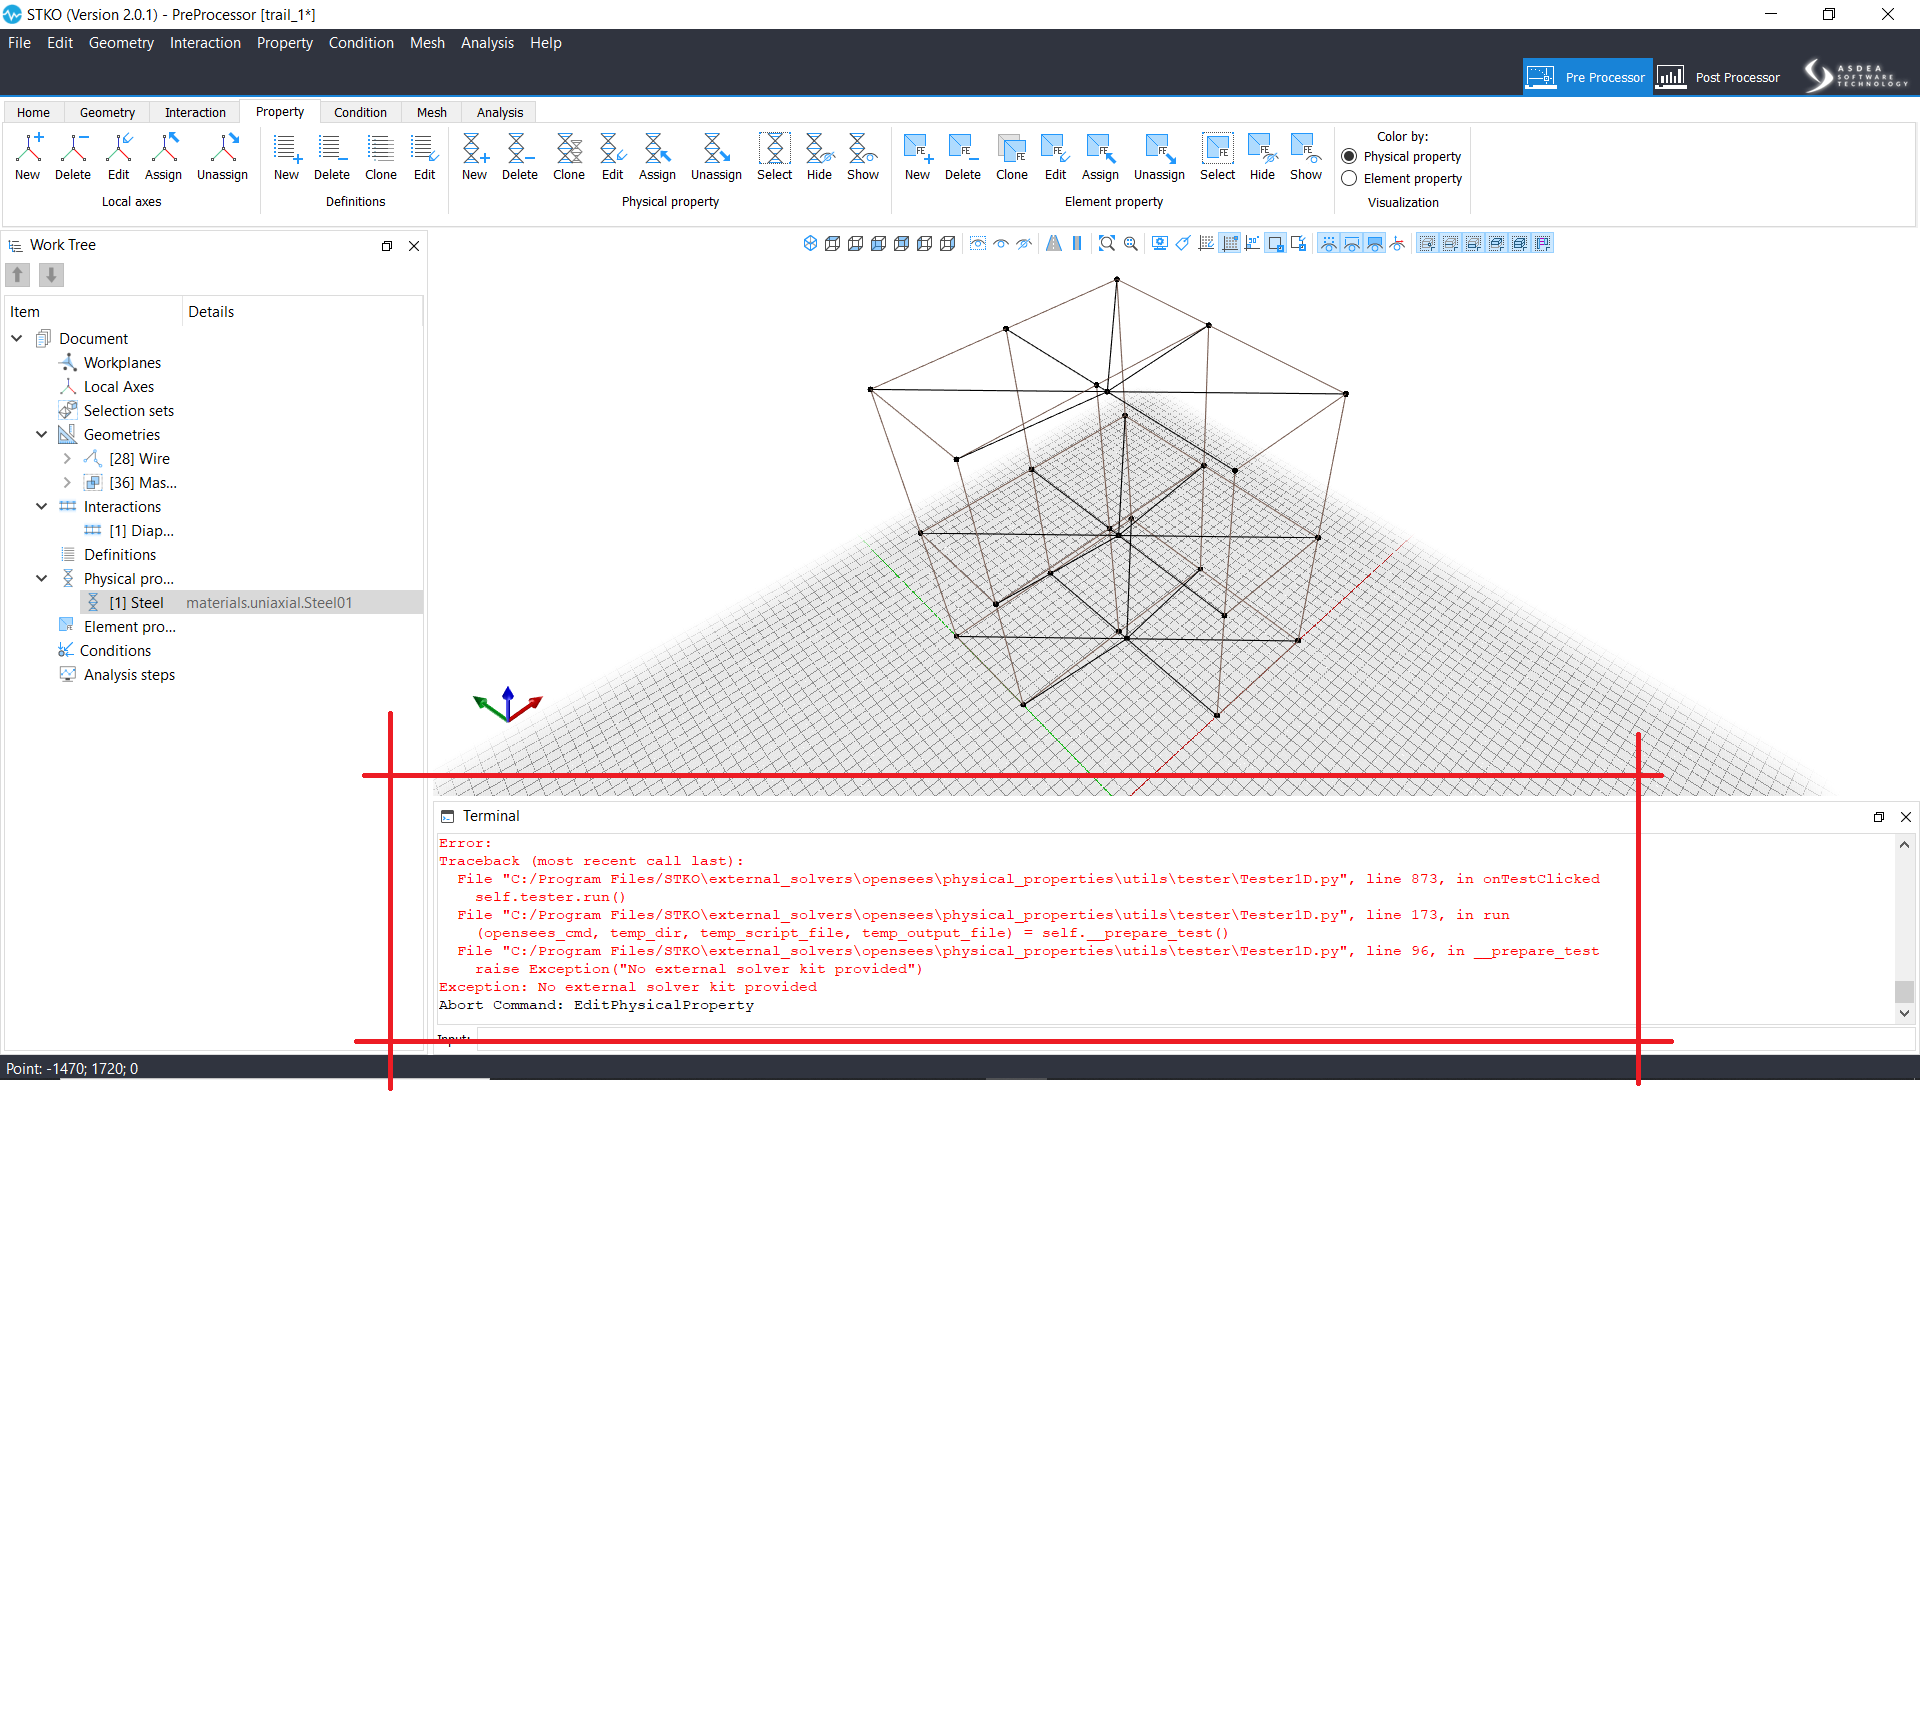Switch to Post Processor mode
Screen dimensions: 1920x1711
(1719, 77)
